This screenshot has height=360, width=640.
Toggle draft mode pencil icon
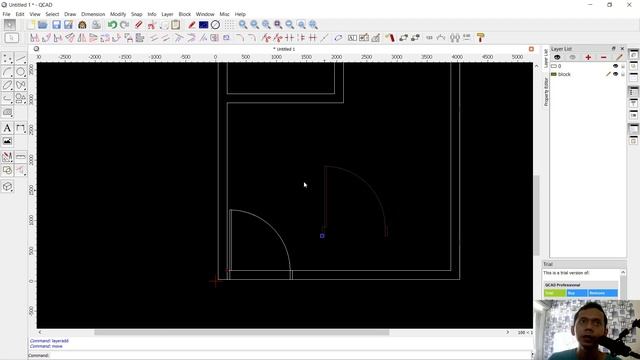coord(191,25)
